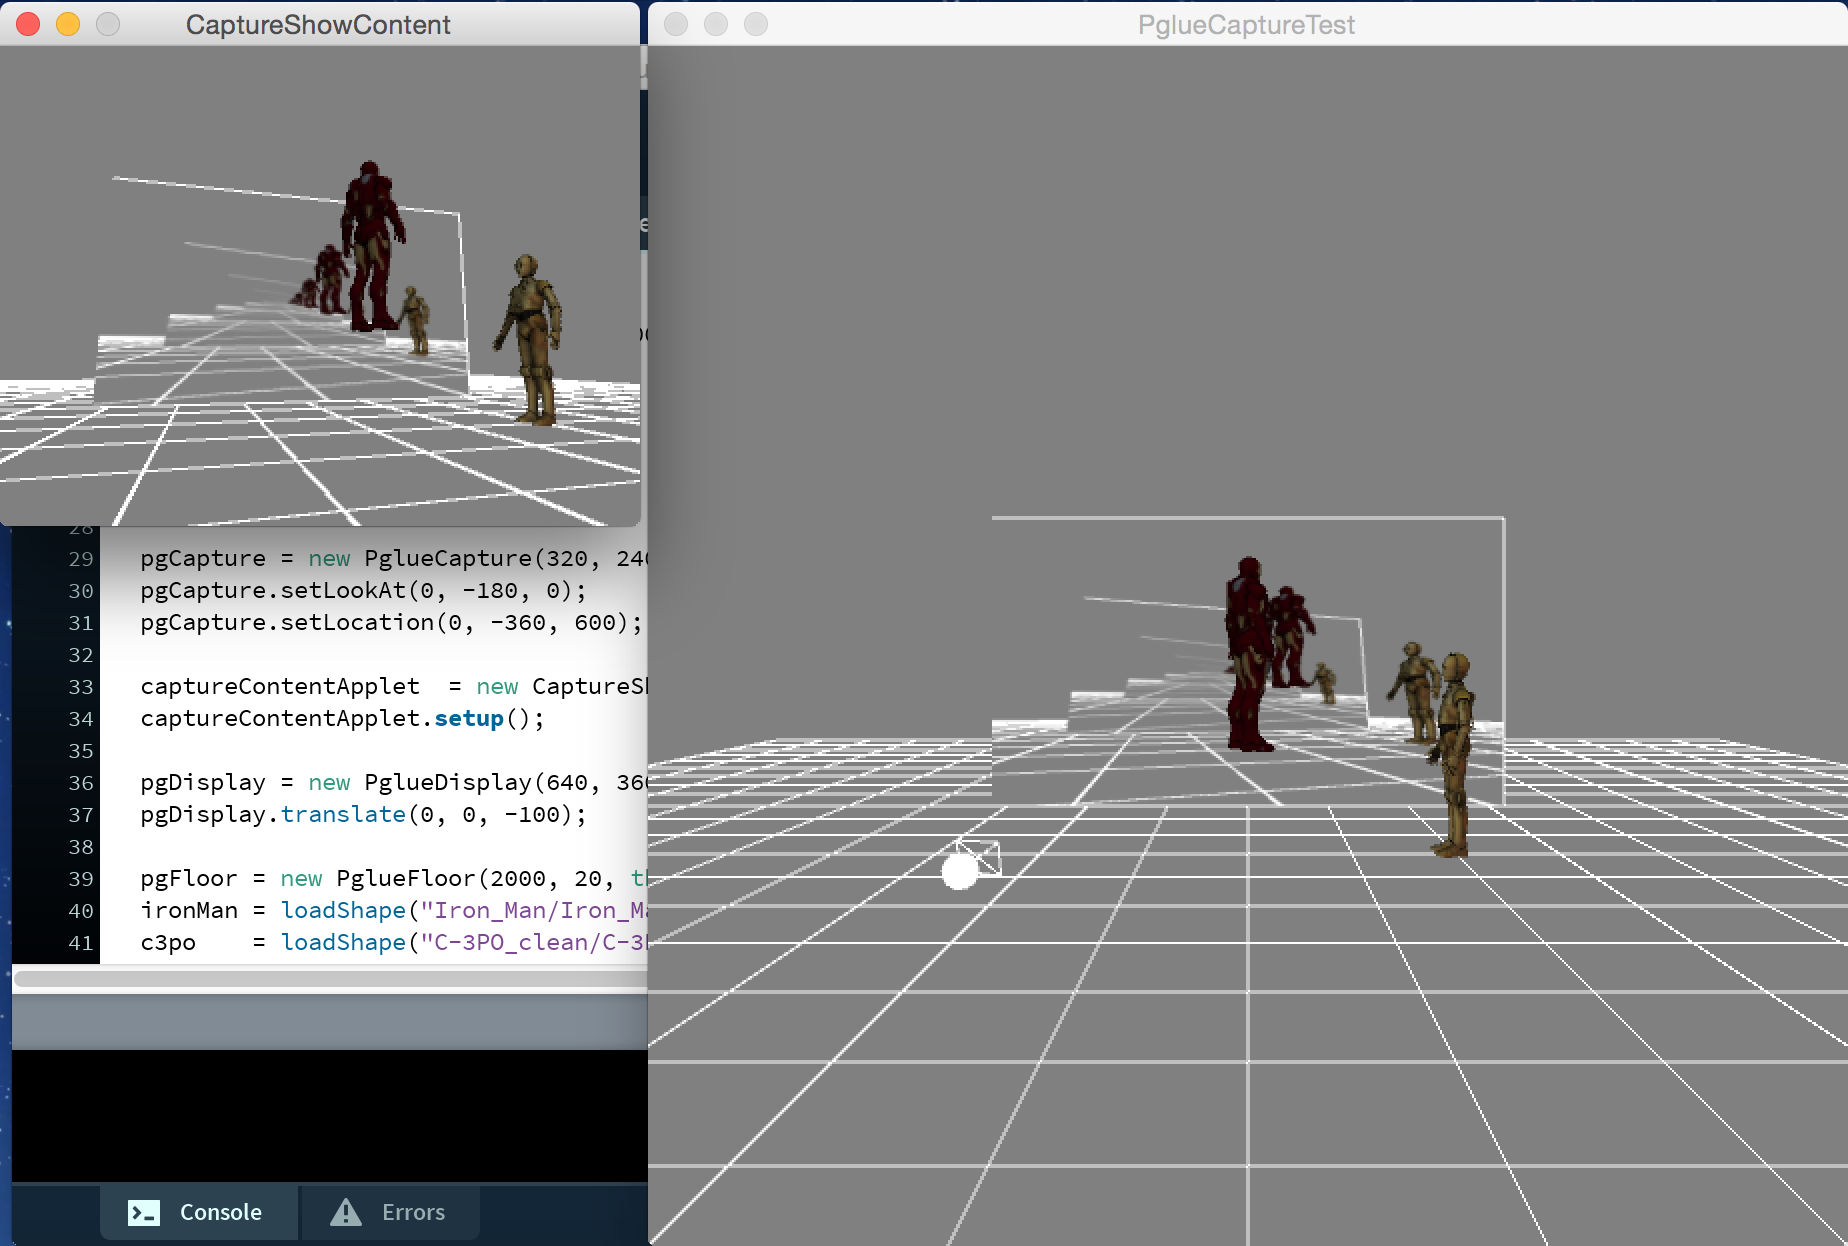The width and height of the screenshot is (1848, 1246).
Task: Switch to the Errors tab
Action: (390, 1212)
